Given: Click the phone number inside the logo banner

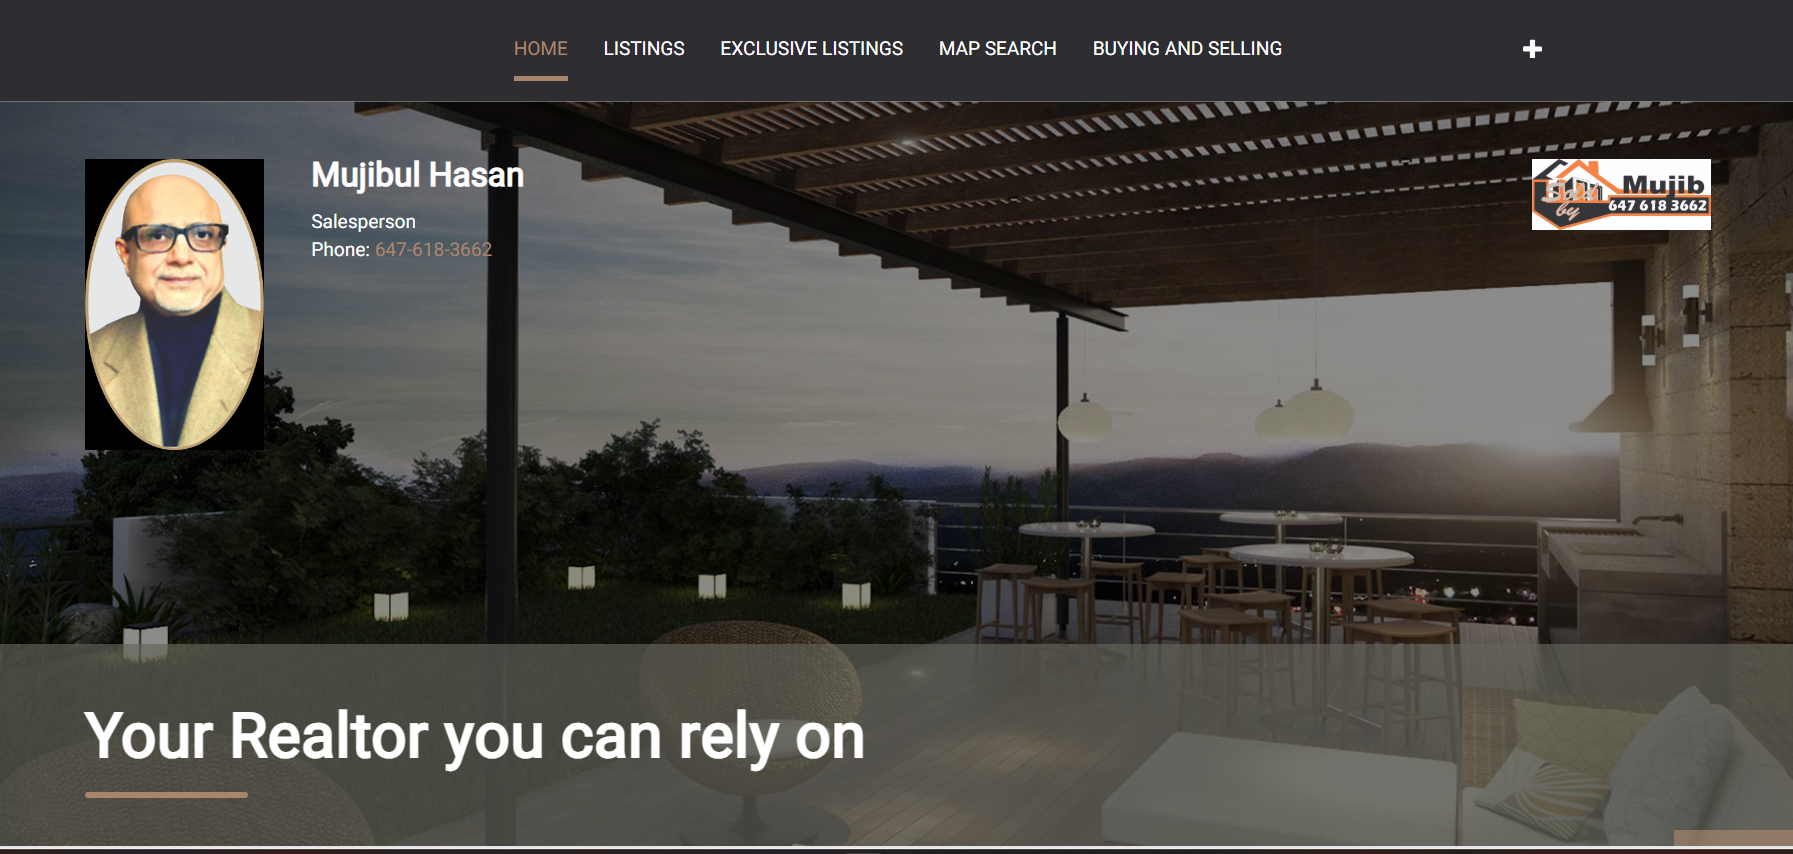Looking at the screenshot, I should tap(1657, 206).
